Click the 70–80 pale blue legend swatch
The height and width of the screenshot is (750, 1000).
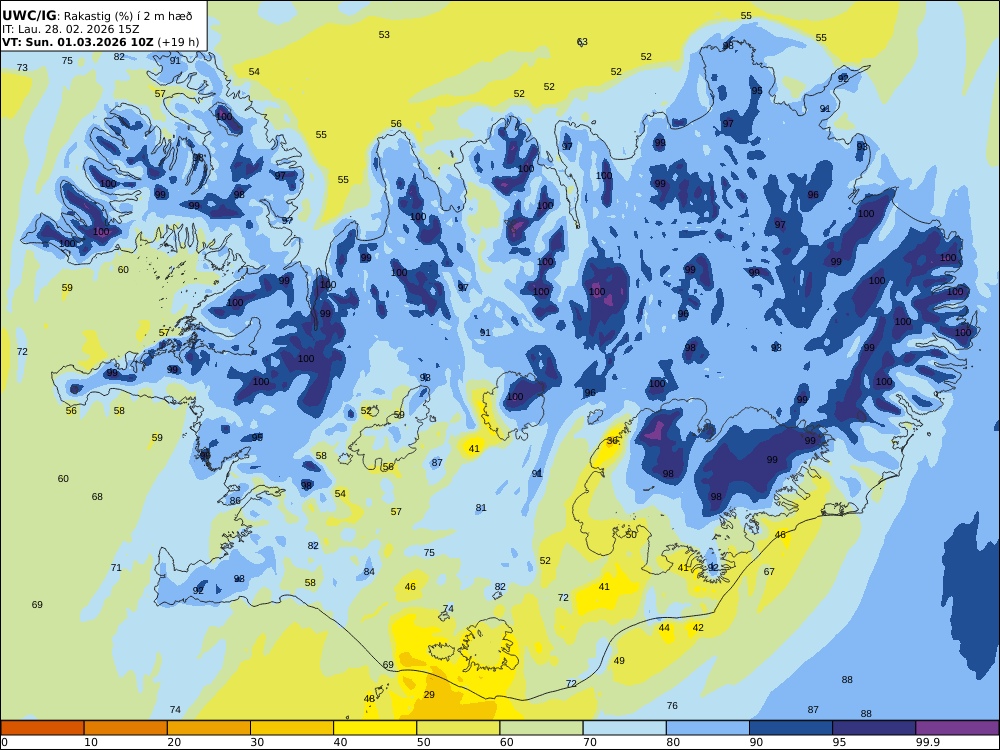click(624, 728)
